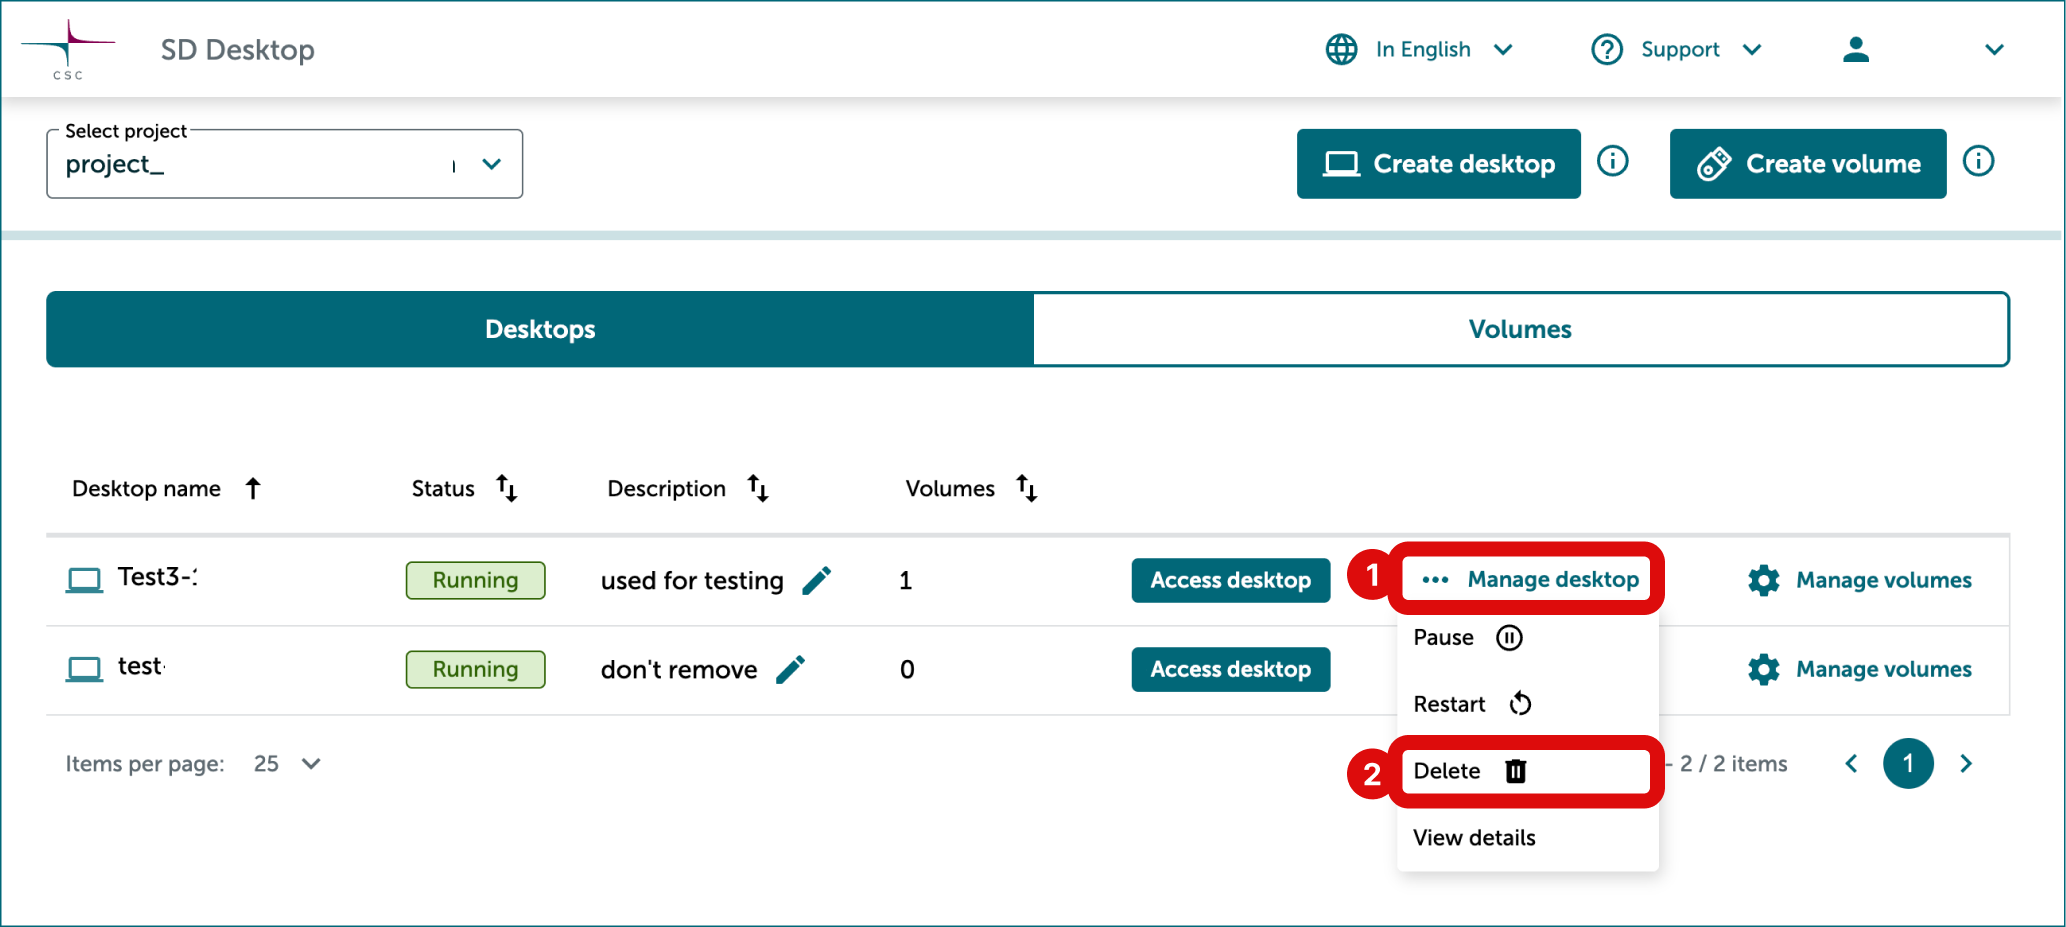Expand the In English language dropdown
2066x927 pixels.
click(1503, 49)
